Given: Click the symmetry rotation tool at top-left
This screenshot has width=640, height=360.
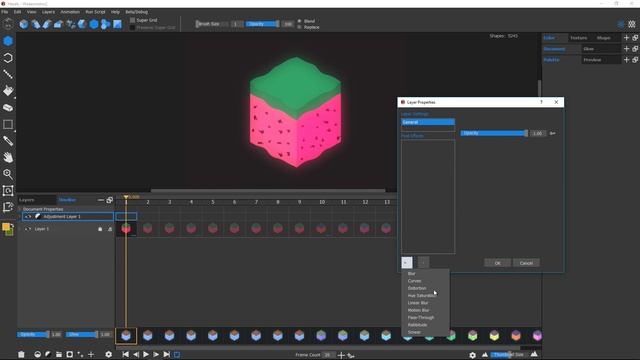Looking at the screenshot, I should pyautogui.click(x=8, y=24).
